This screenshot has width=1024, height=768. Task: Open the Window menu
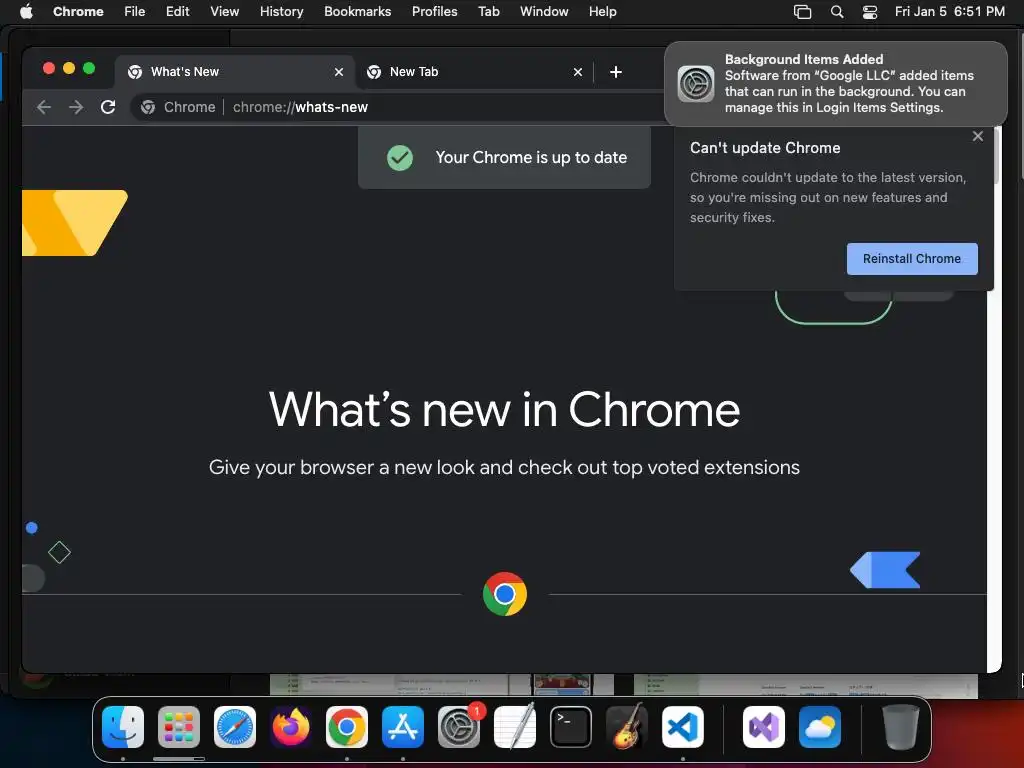pos(545,12)
